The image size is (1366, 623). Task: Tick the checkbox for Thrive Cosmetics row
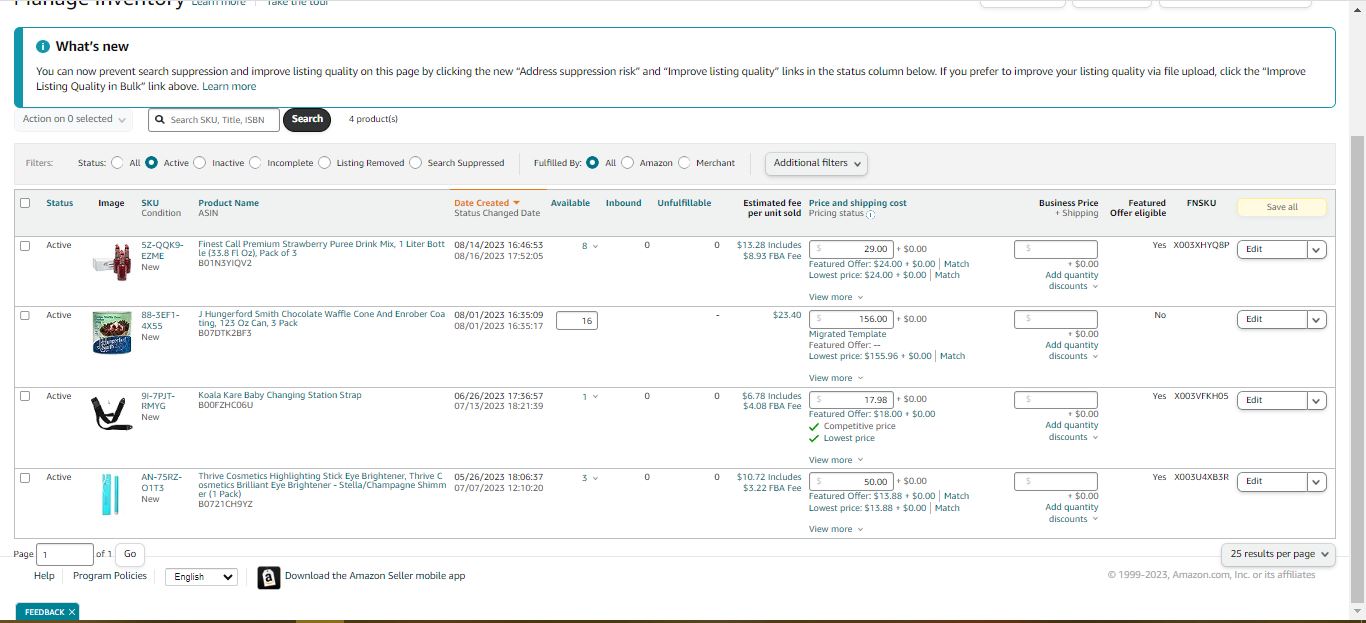point(25,477)
